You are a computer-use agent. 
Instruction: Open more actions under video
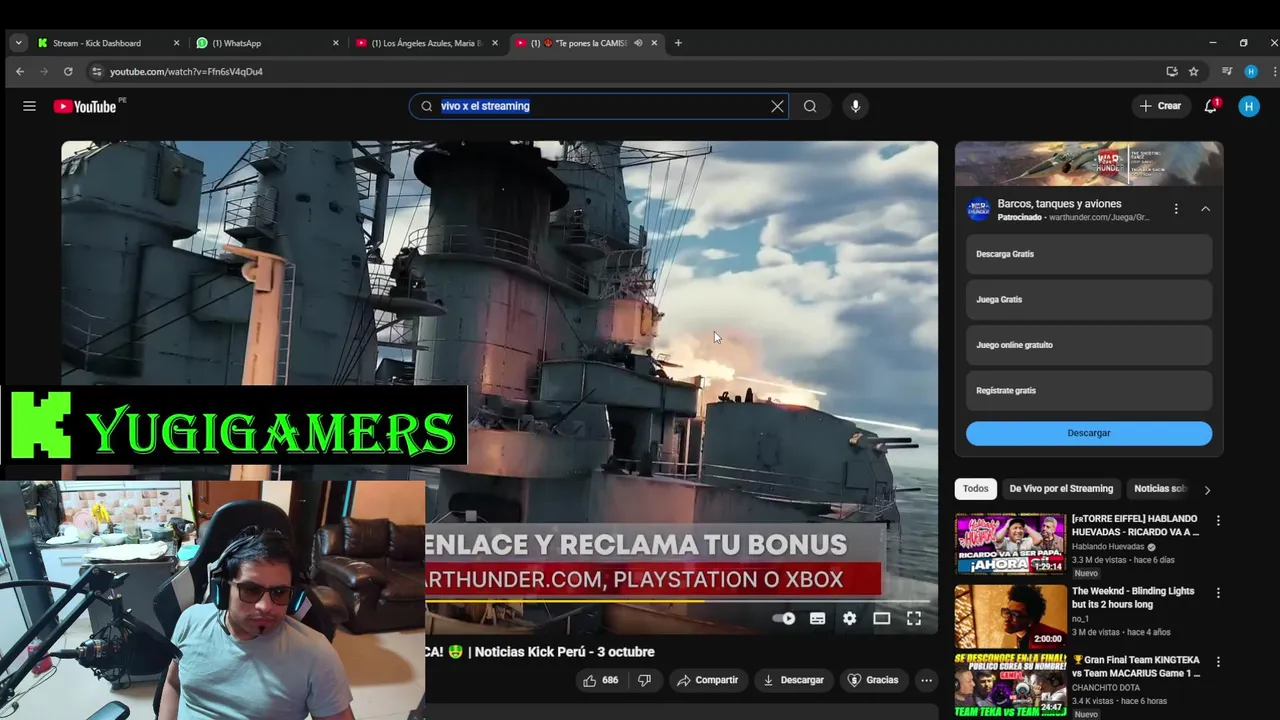[926, 680]
